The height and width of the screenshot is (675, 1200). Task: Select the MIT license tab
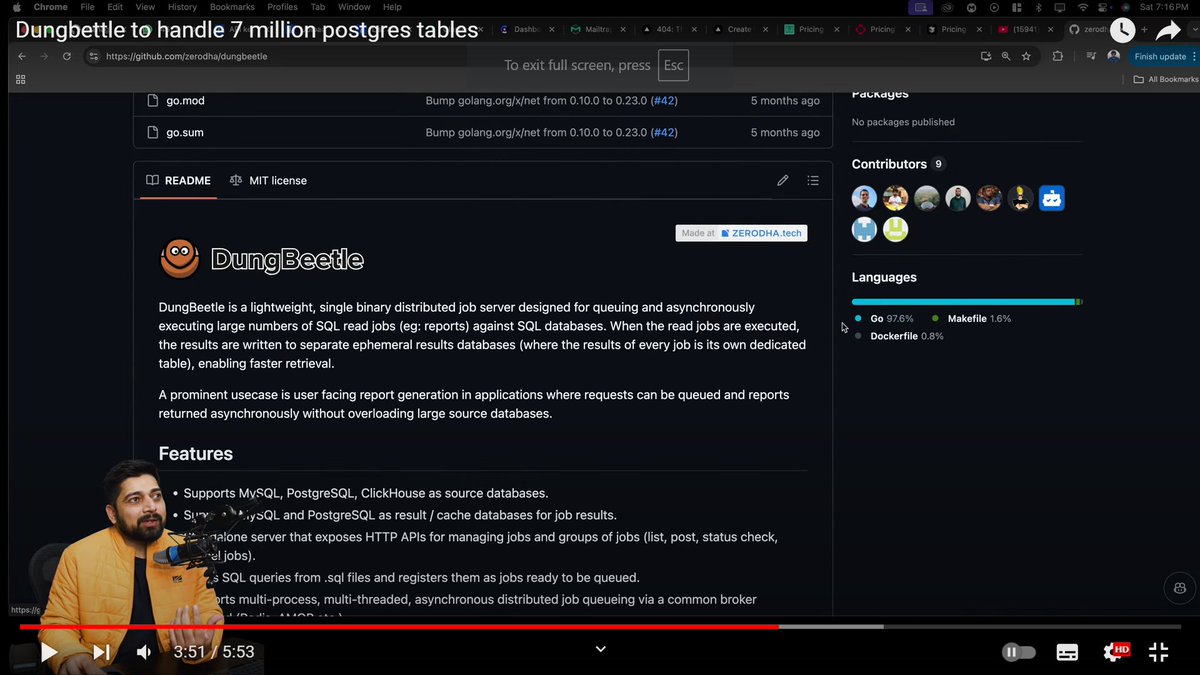click(268, 180)
